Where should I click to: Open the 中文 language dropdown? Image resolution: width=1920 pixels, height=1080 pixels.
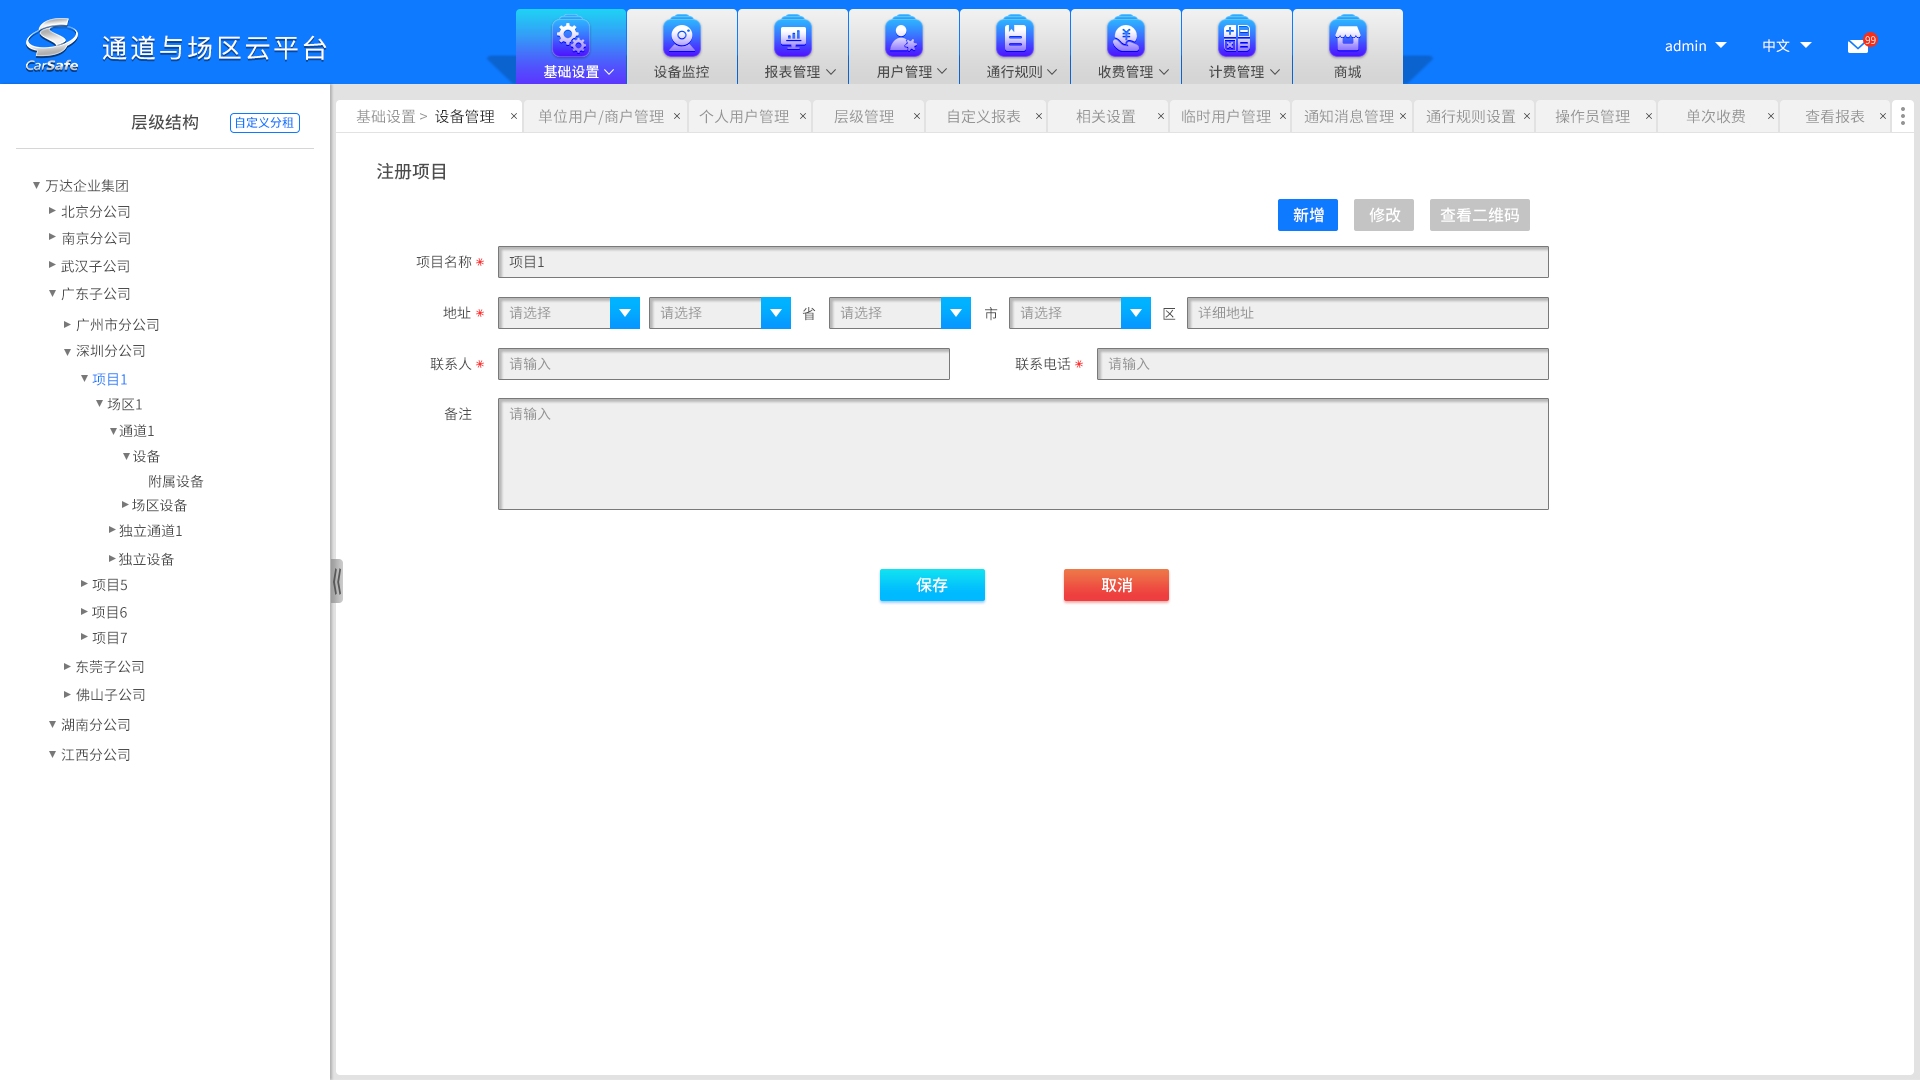click(1786, 46)
